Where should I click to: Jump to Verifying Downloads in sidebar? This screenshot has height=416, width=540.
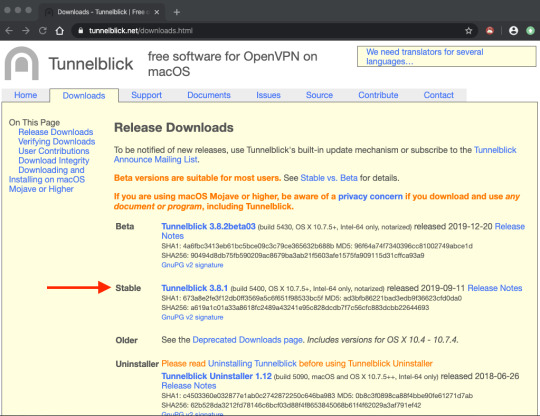pyautogui.click(x=56, y=142)
